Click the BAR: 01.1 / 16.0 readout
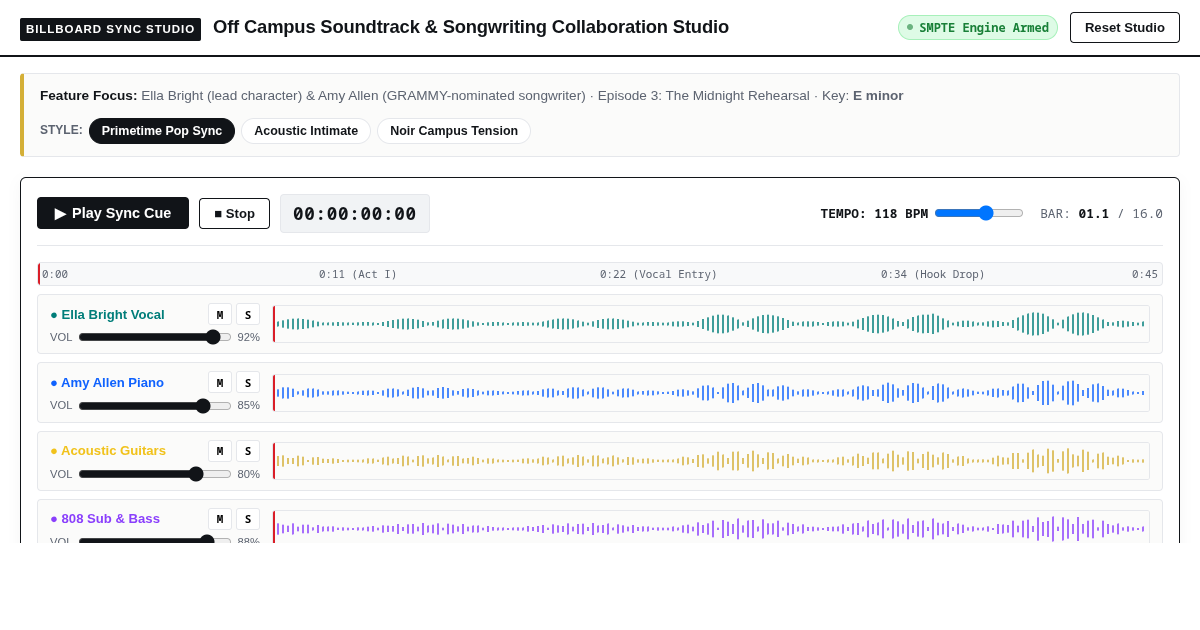The height and width of the screenshot is (630, 1200). tap(1101, 213)
